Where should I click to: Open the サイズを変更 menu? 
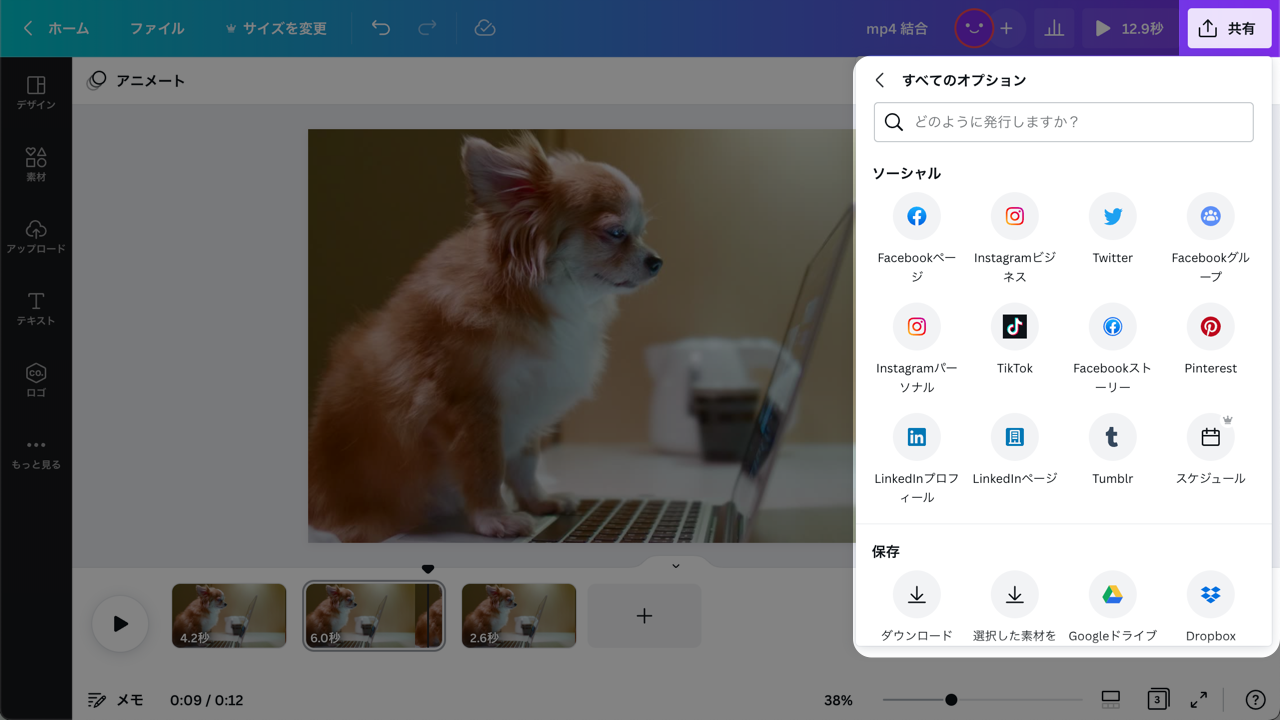pos(276,28)
